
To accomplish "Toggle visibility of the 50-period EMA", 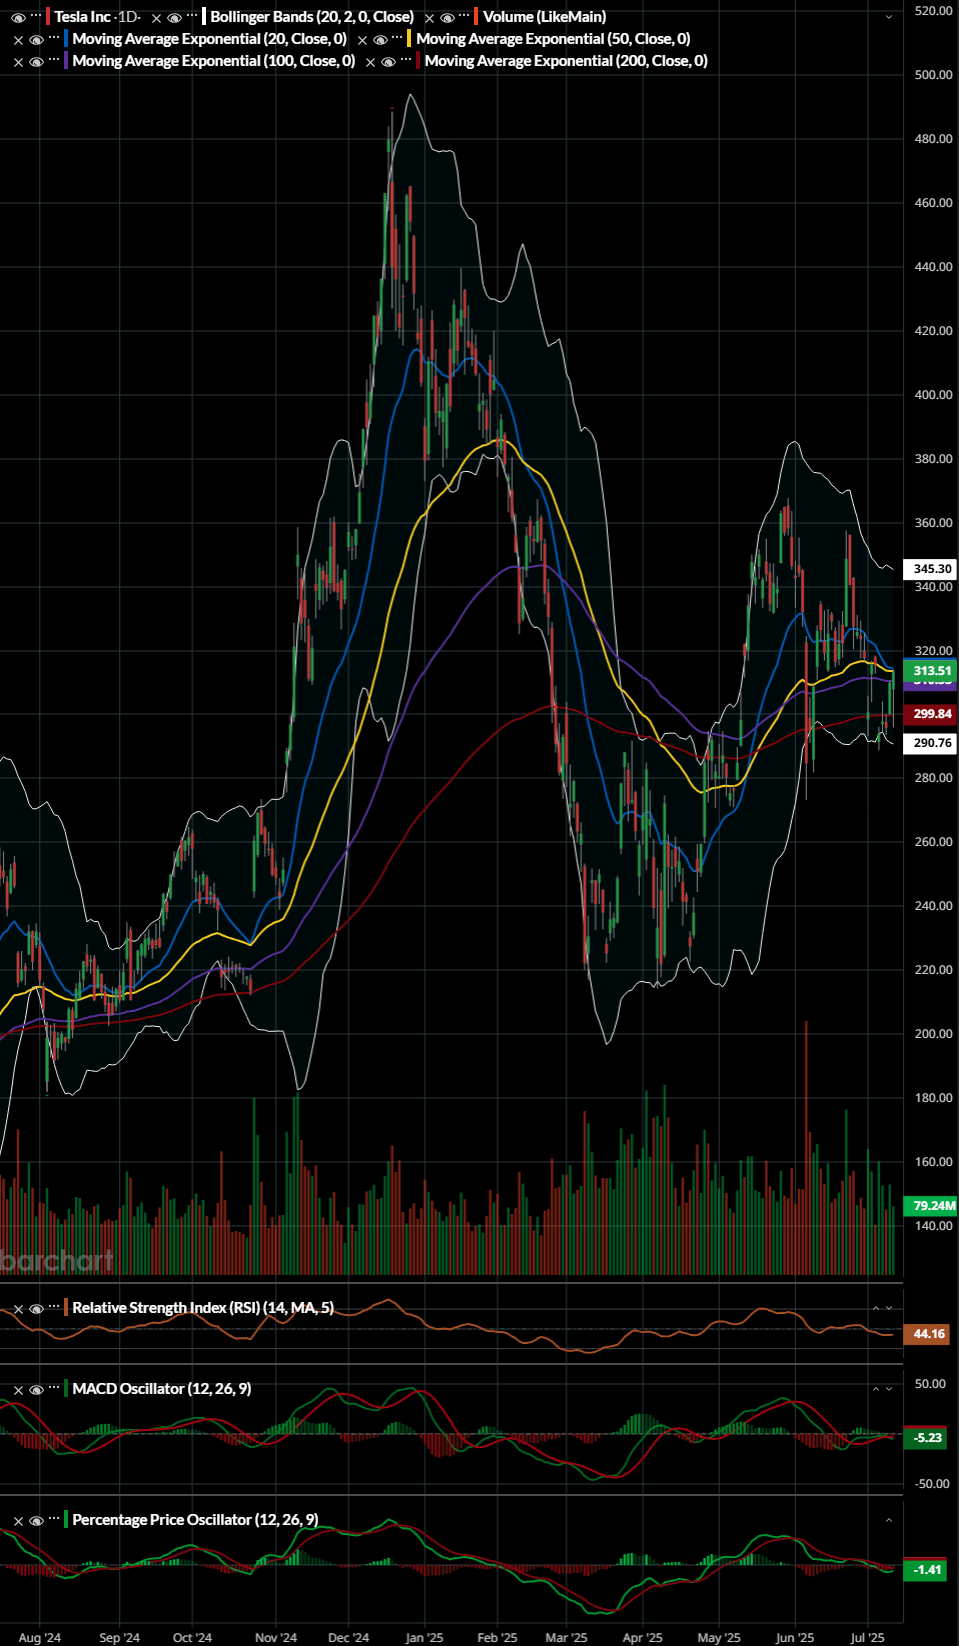I will 380,39.
